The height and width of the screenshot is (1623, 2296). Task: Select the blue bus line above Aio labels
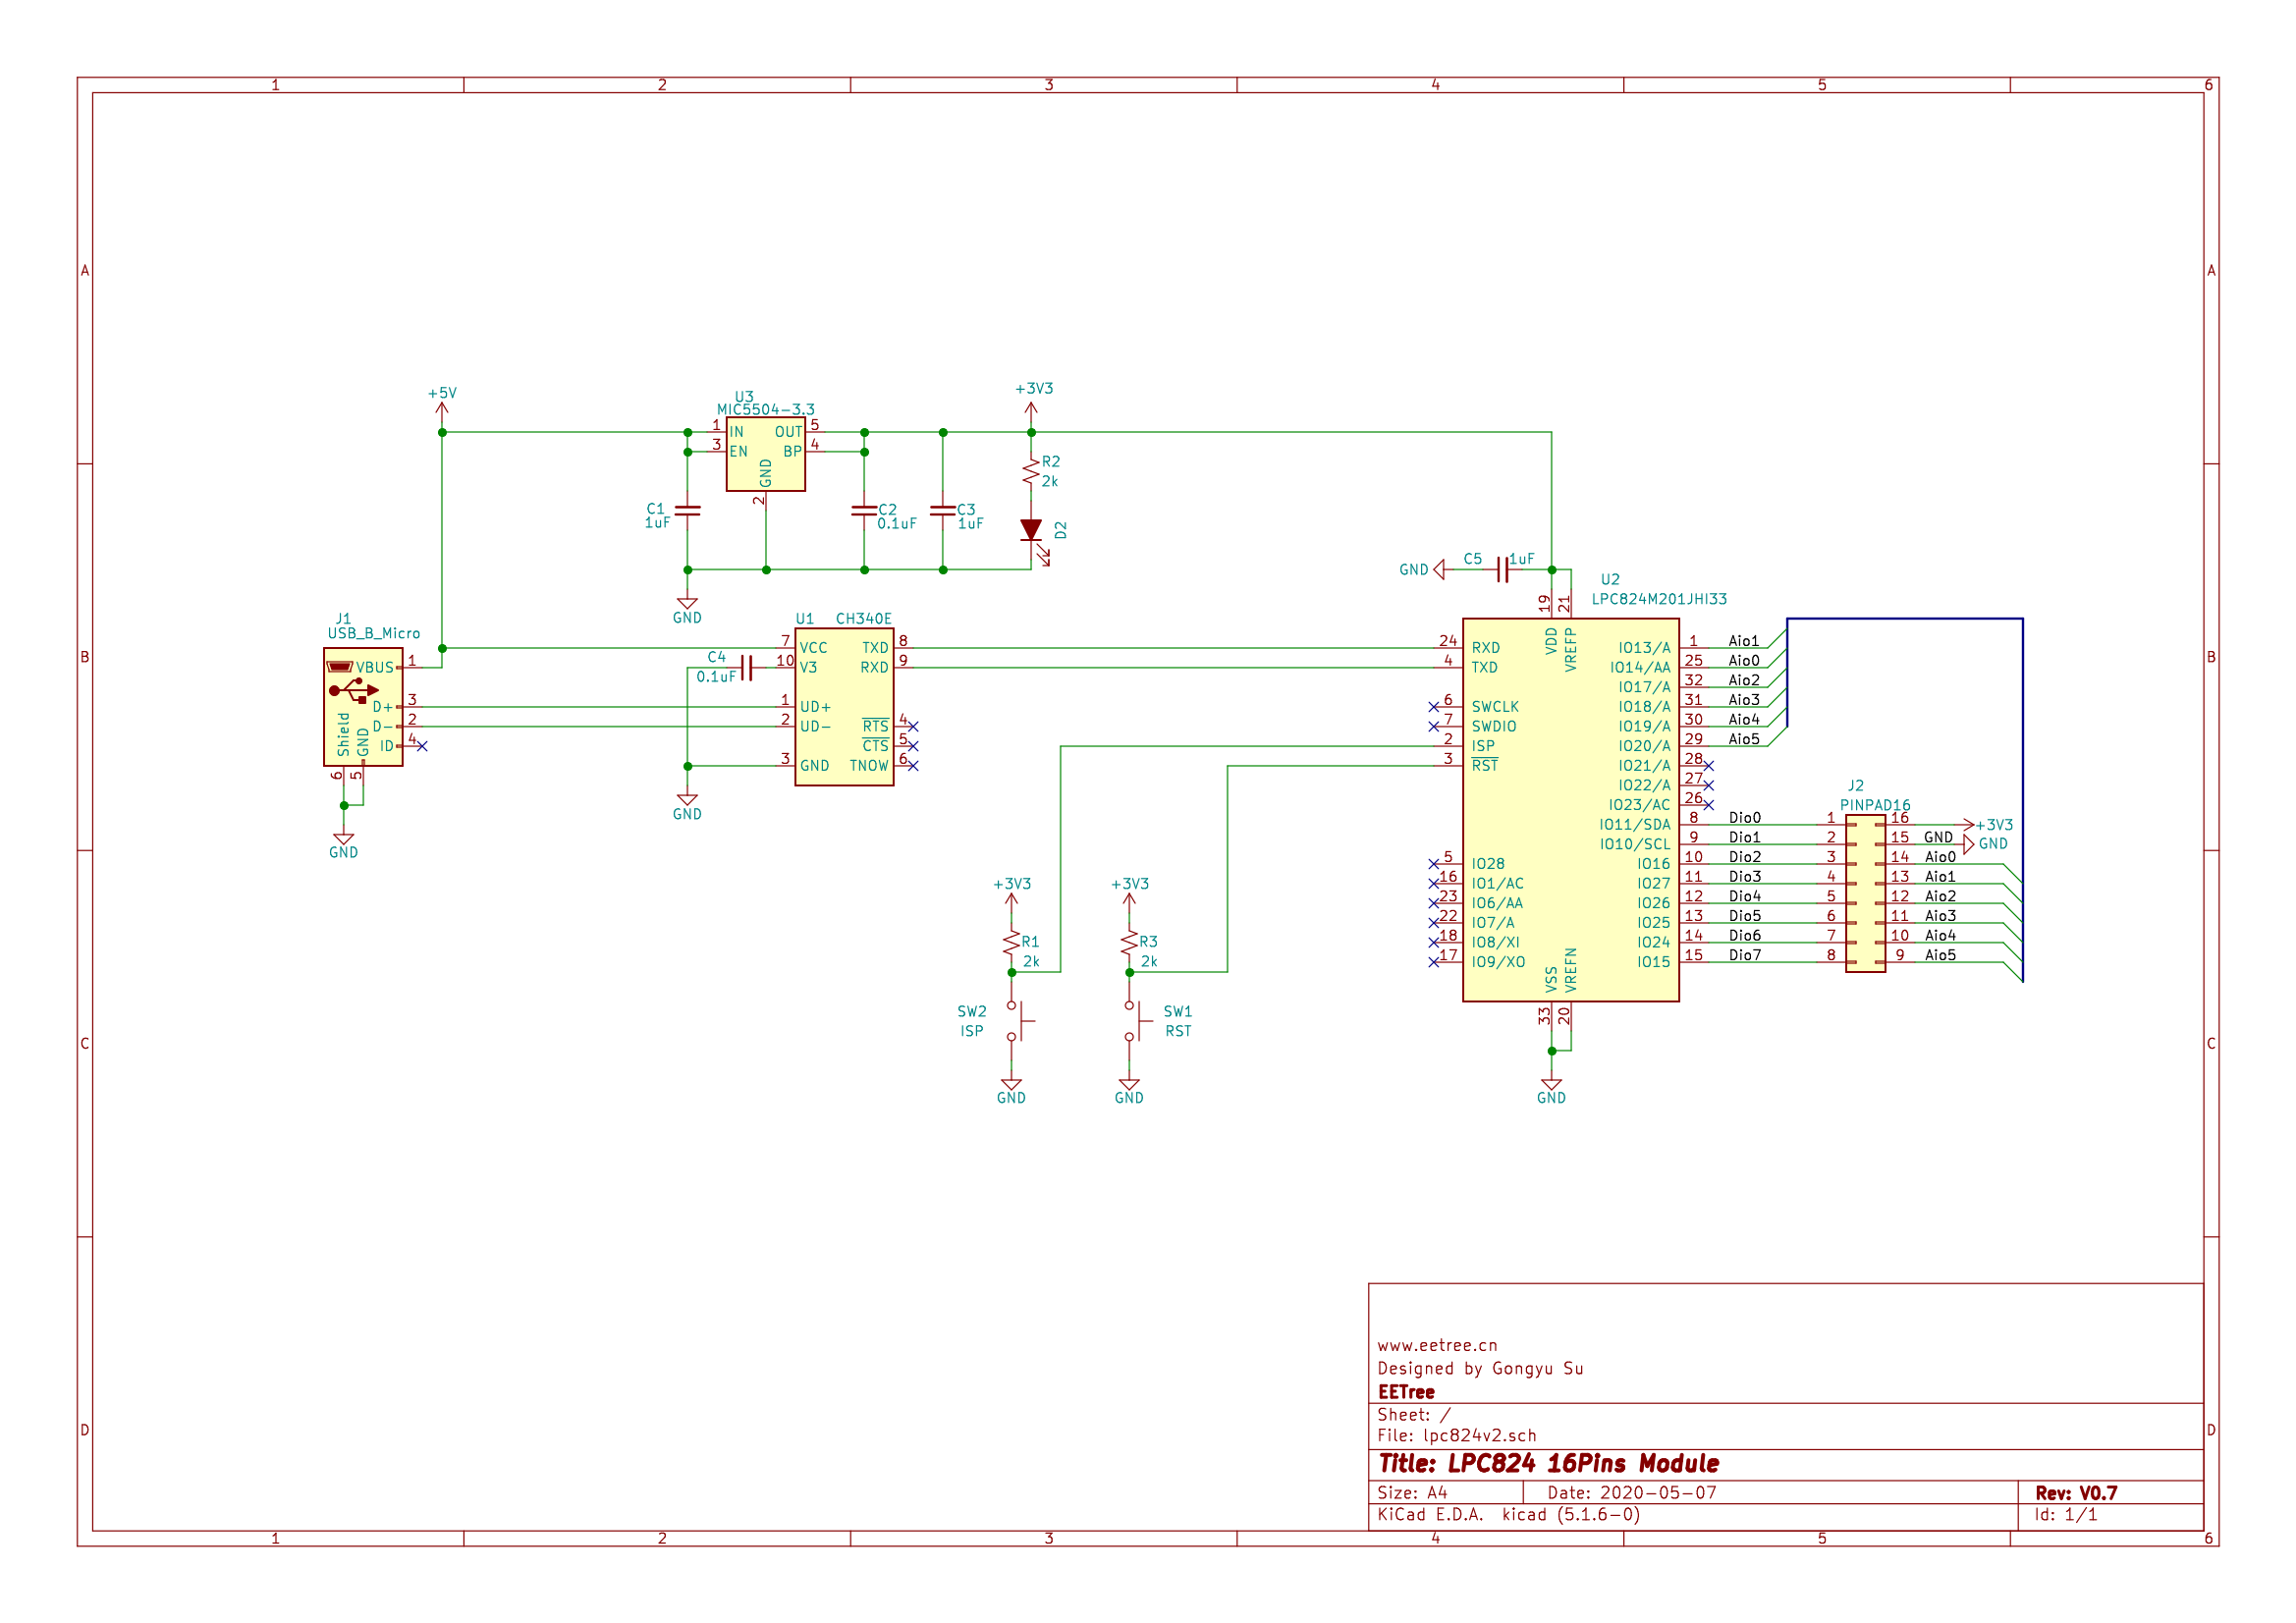[1905, 619]
